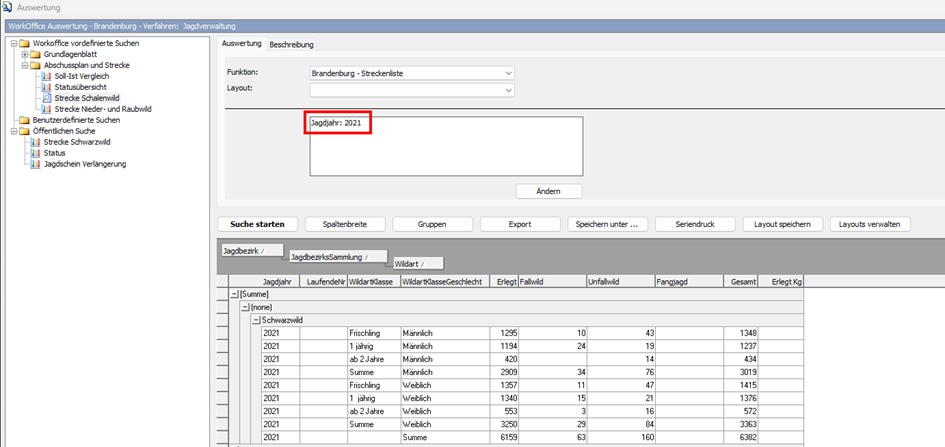945x447 pixels.
Task: Open the Funktion dropdown list
Action: click(509, 73)
